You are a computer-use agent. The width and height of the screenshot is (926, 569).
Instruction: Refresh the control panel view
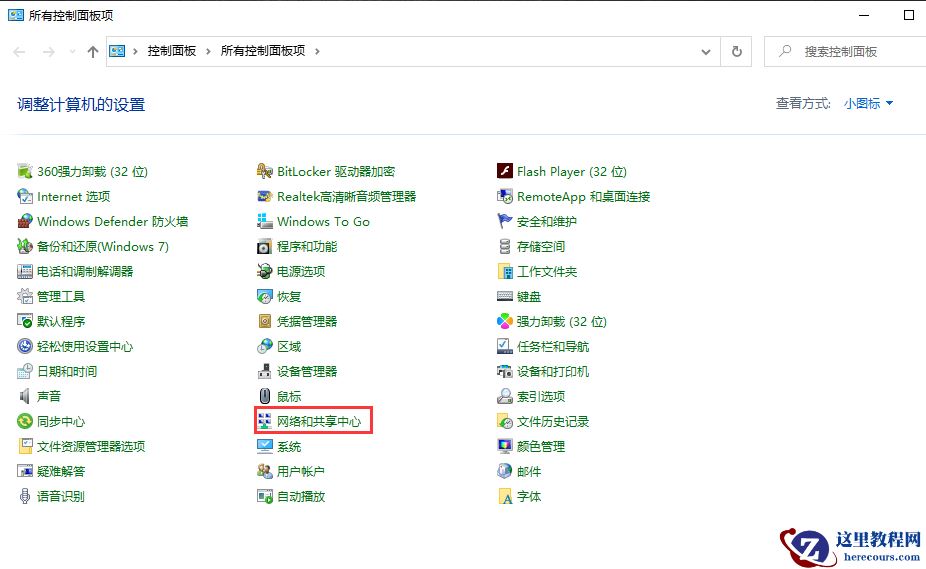click(x=736, y=51)
